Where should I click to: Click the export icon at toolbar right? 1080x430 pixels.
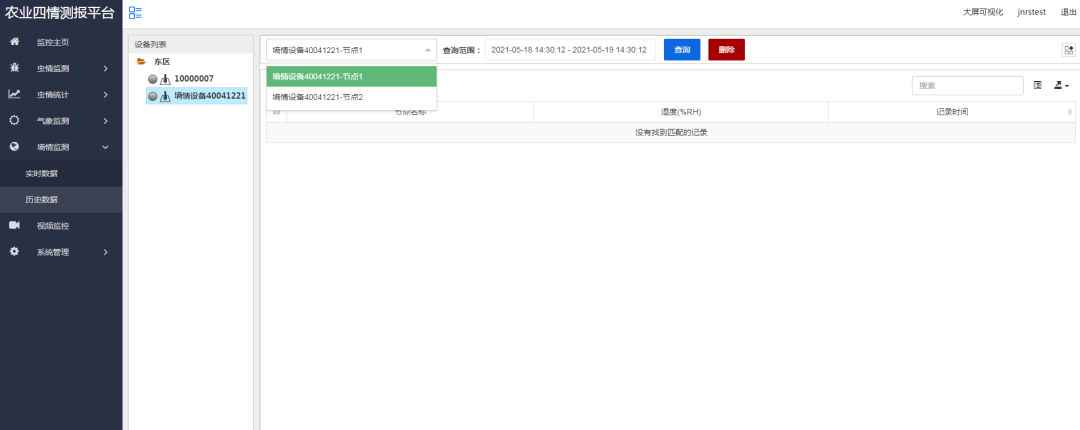[x=1068, y=50]
